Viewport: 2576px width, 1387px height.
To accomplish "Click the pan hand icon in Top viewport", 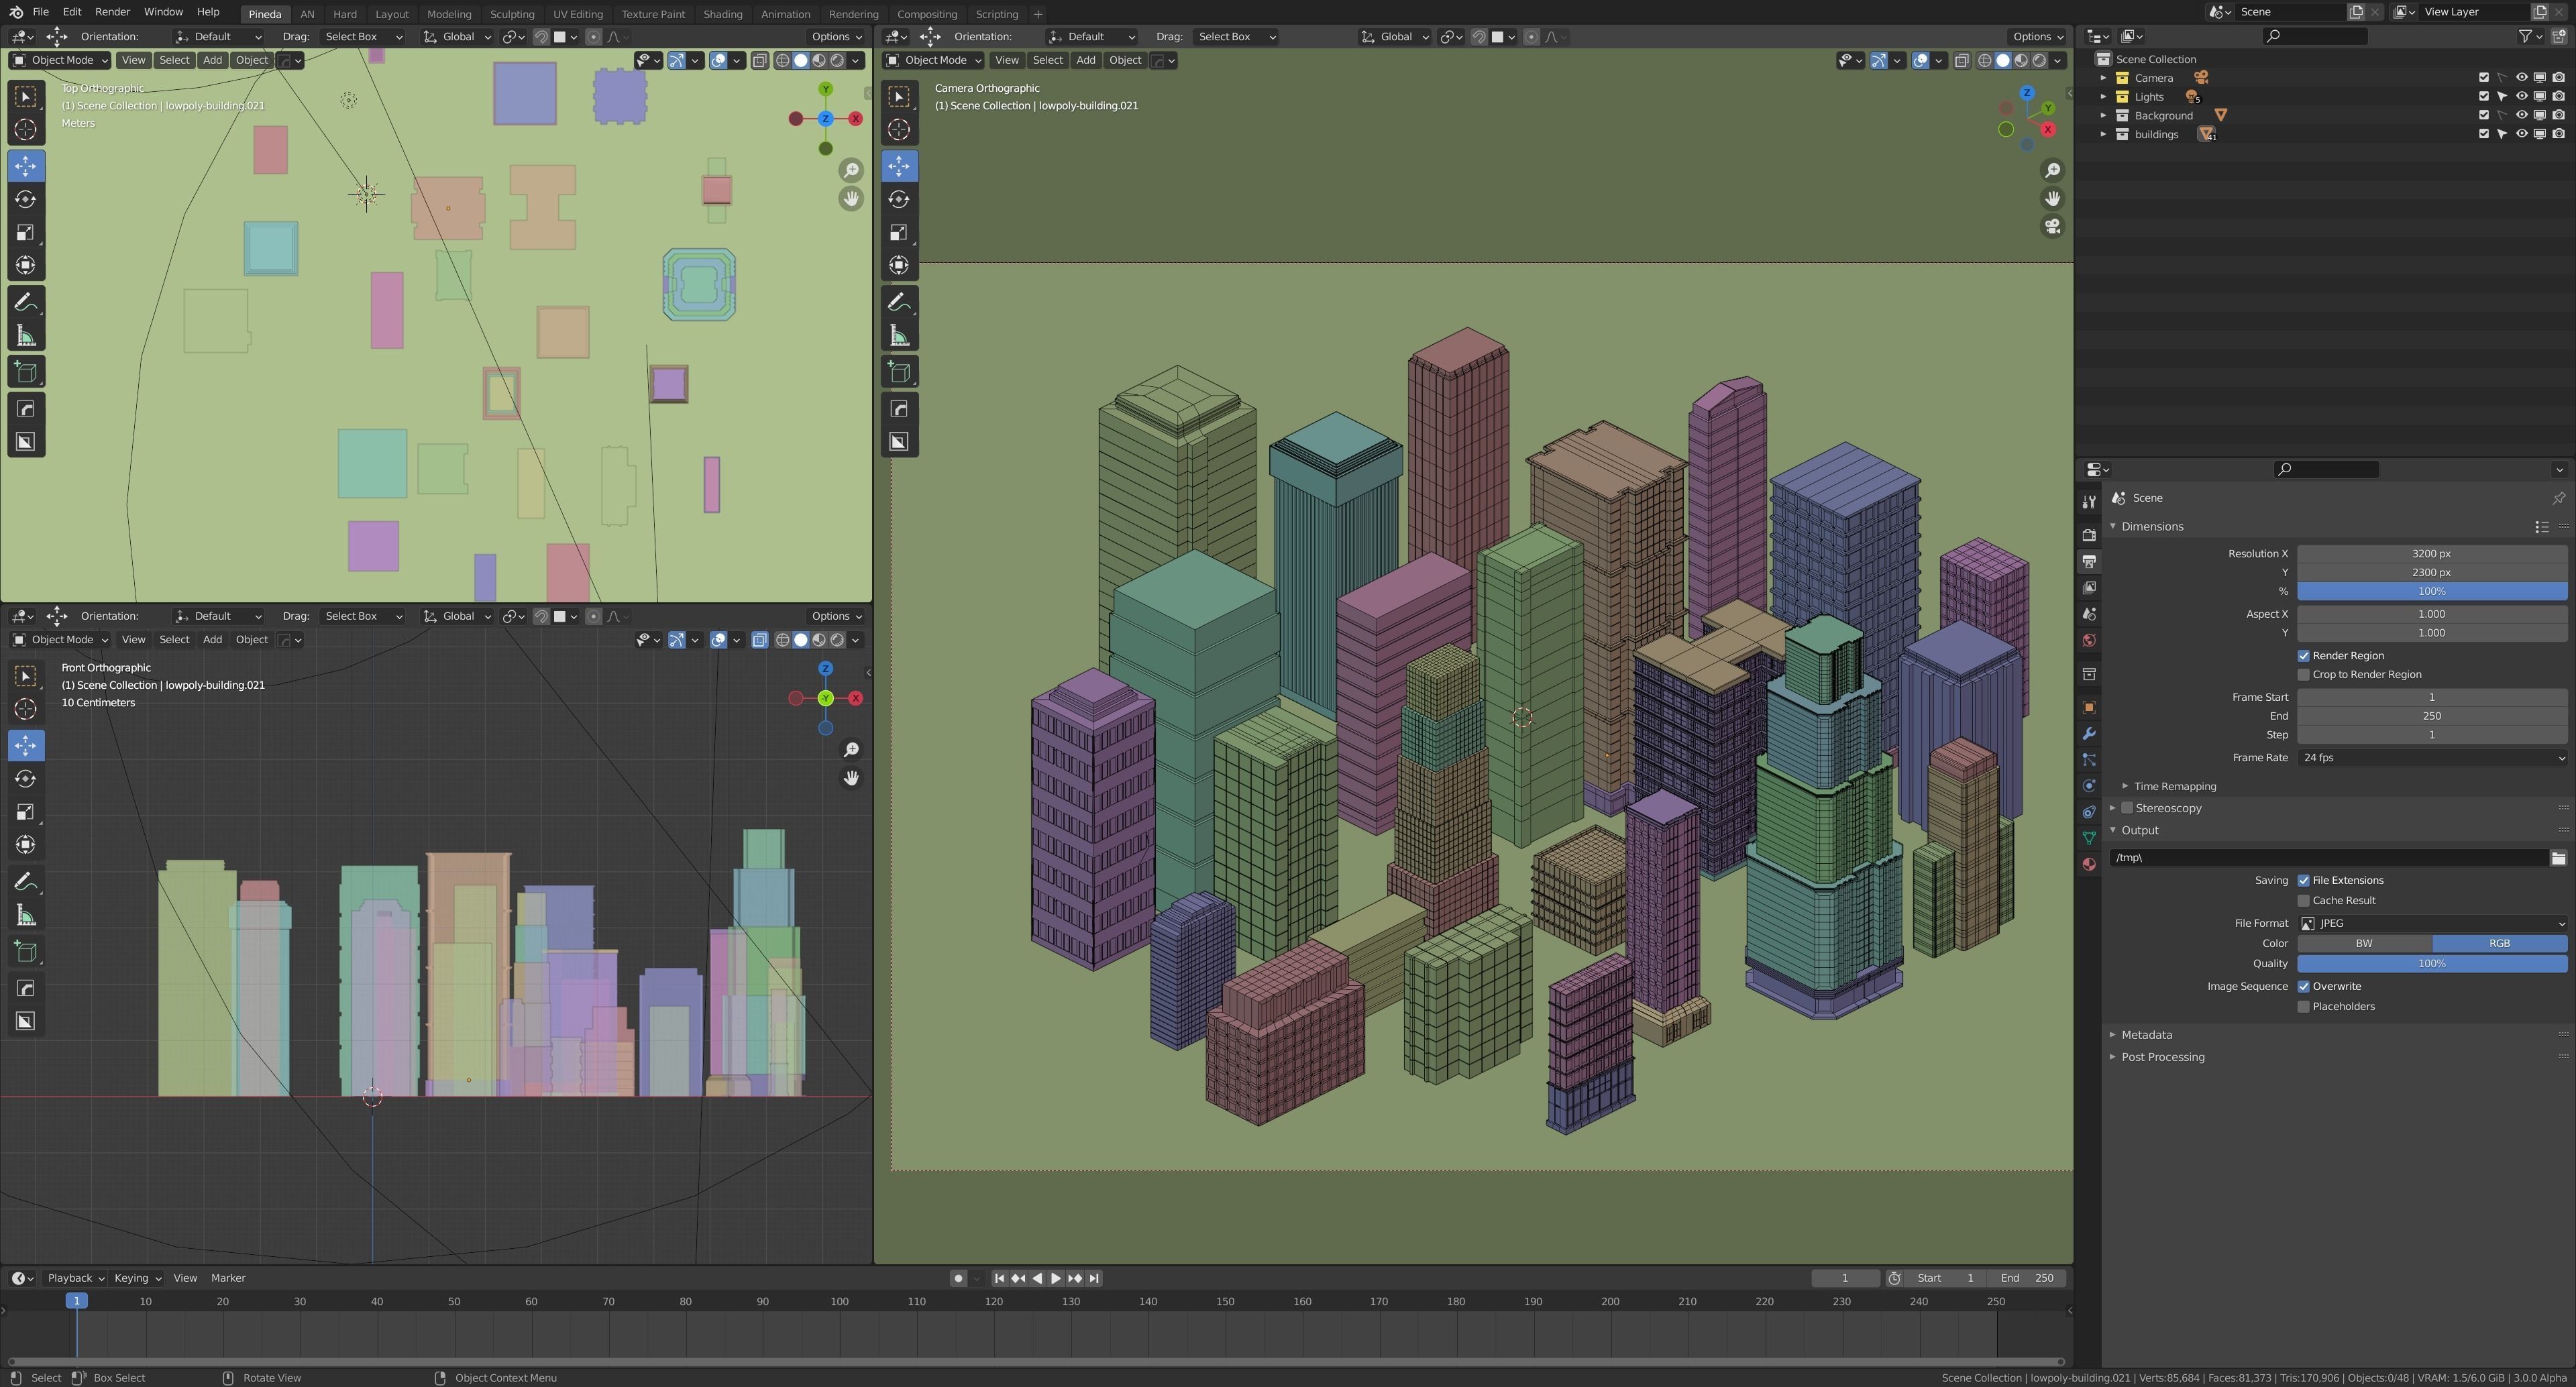I will [851, 198].
